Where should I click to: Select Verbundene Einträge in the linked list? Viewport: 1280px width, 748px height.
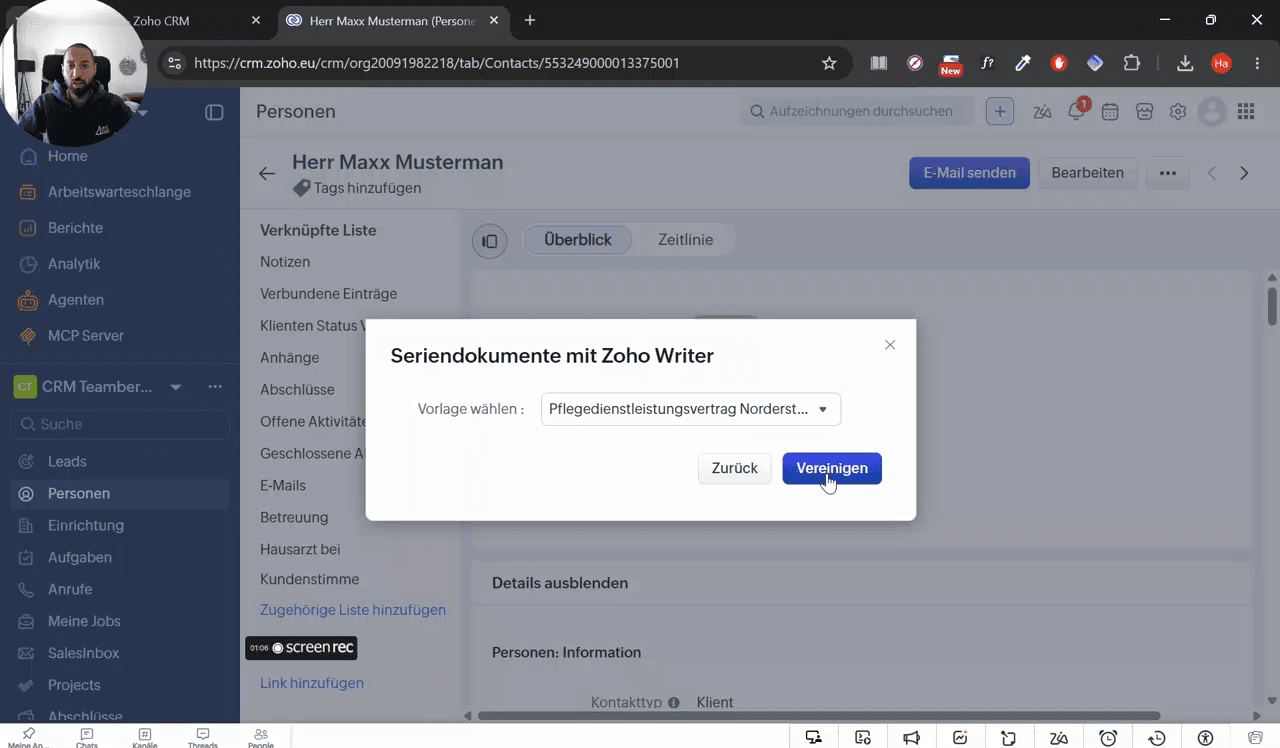[329, 294]
